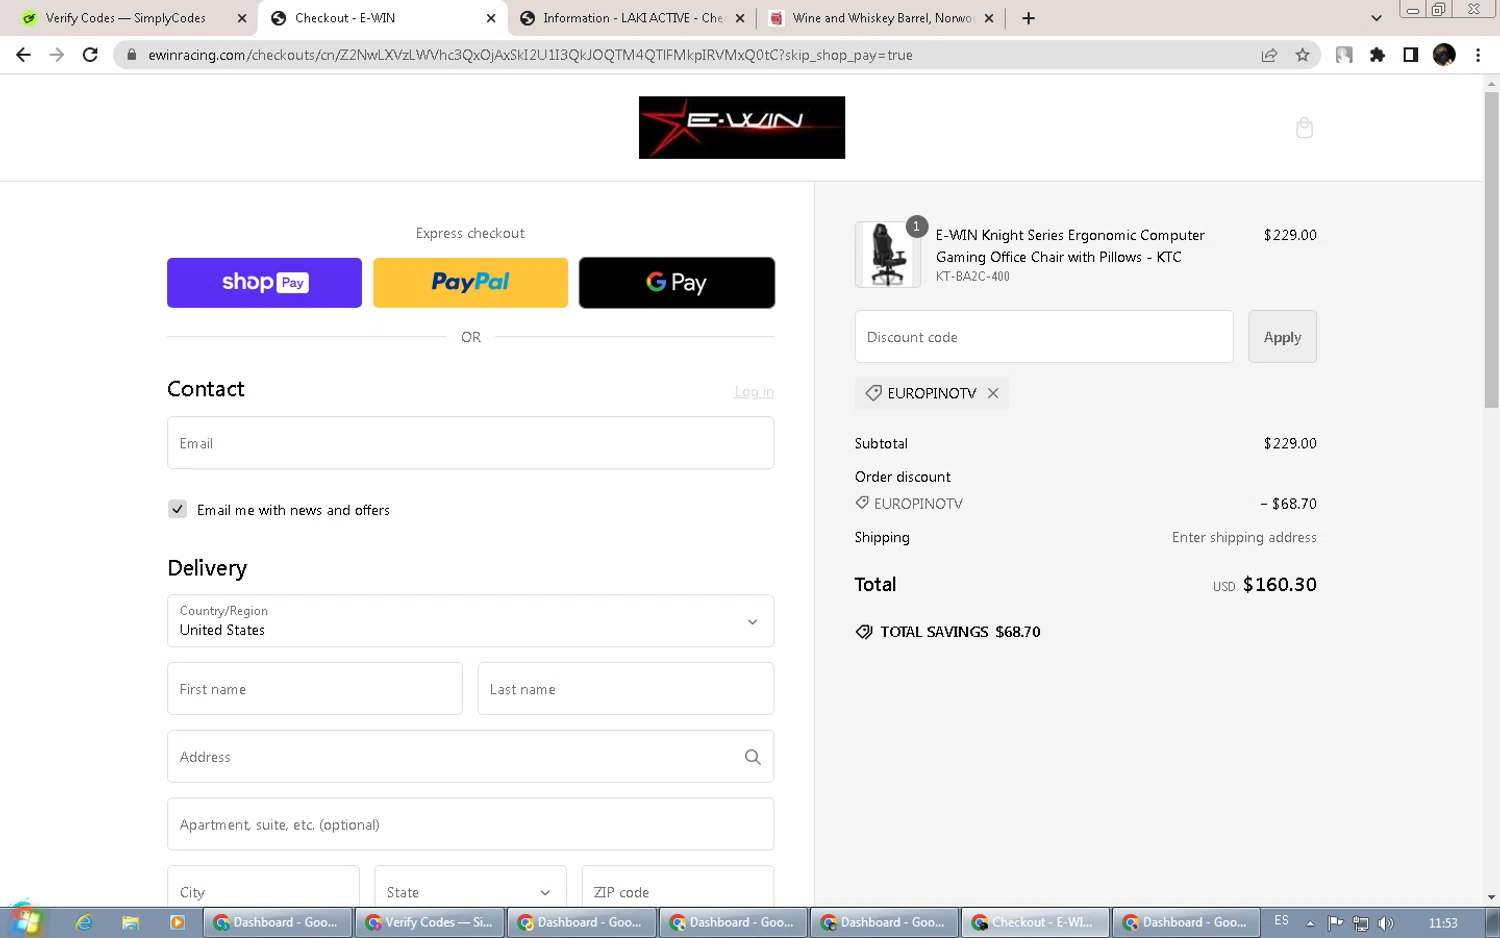Apply the discount code
Screen dimensions: 1500x938
click(x=1282, y=337)
